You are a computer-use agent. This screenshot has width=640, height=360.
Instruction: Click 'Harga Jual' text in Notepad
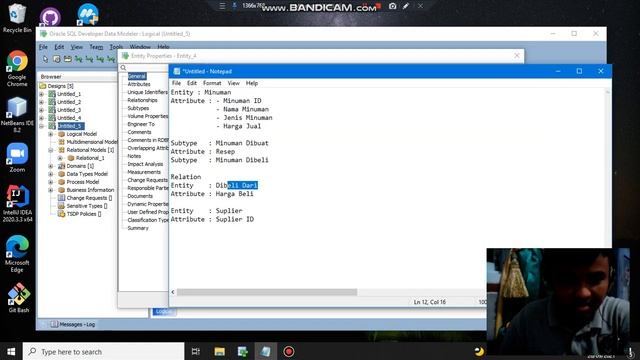242,126
